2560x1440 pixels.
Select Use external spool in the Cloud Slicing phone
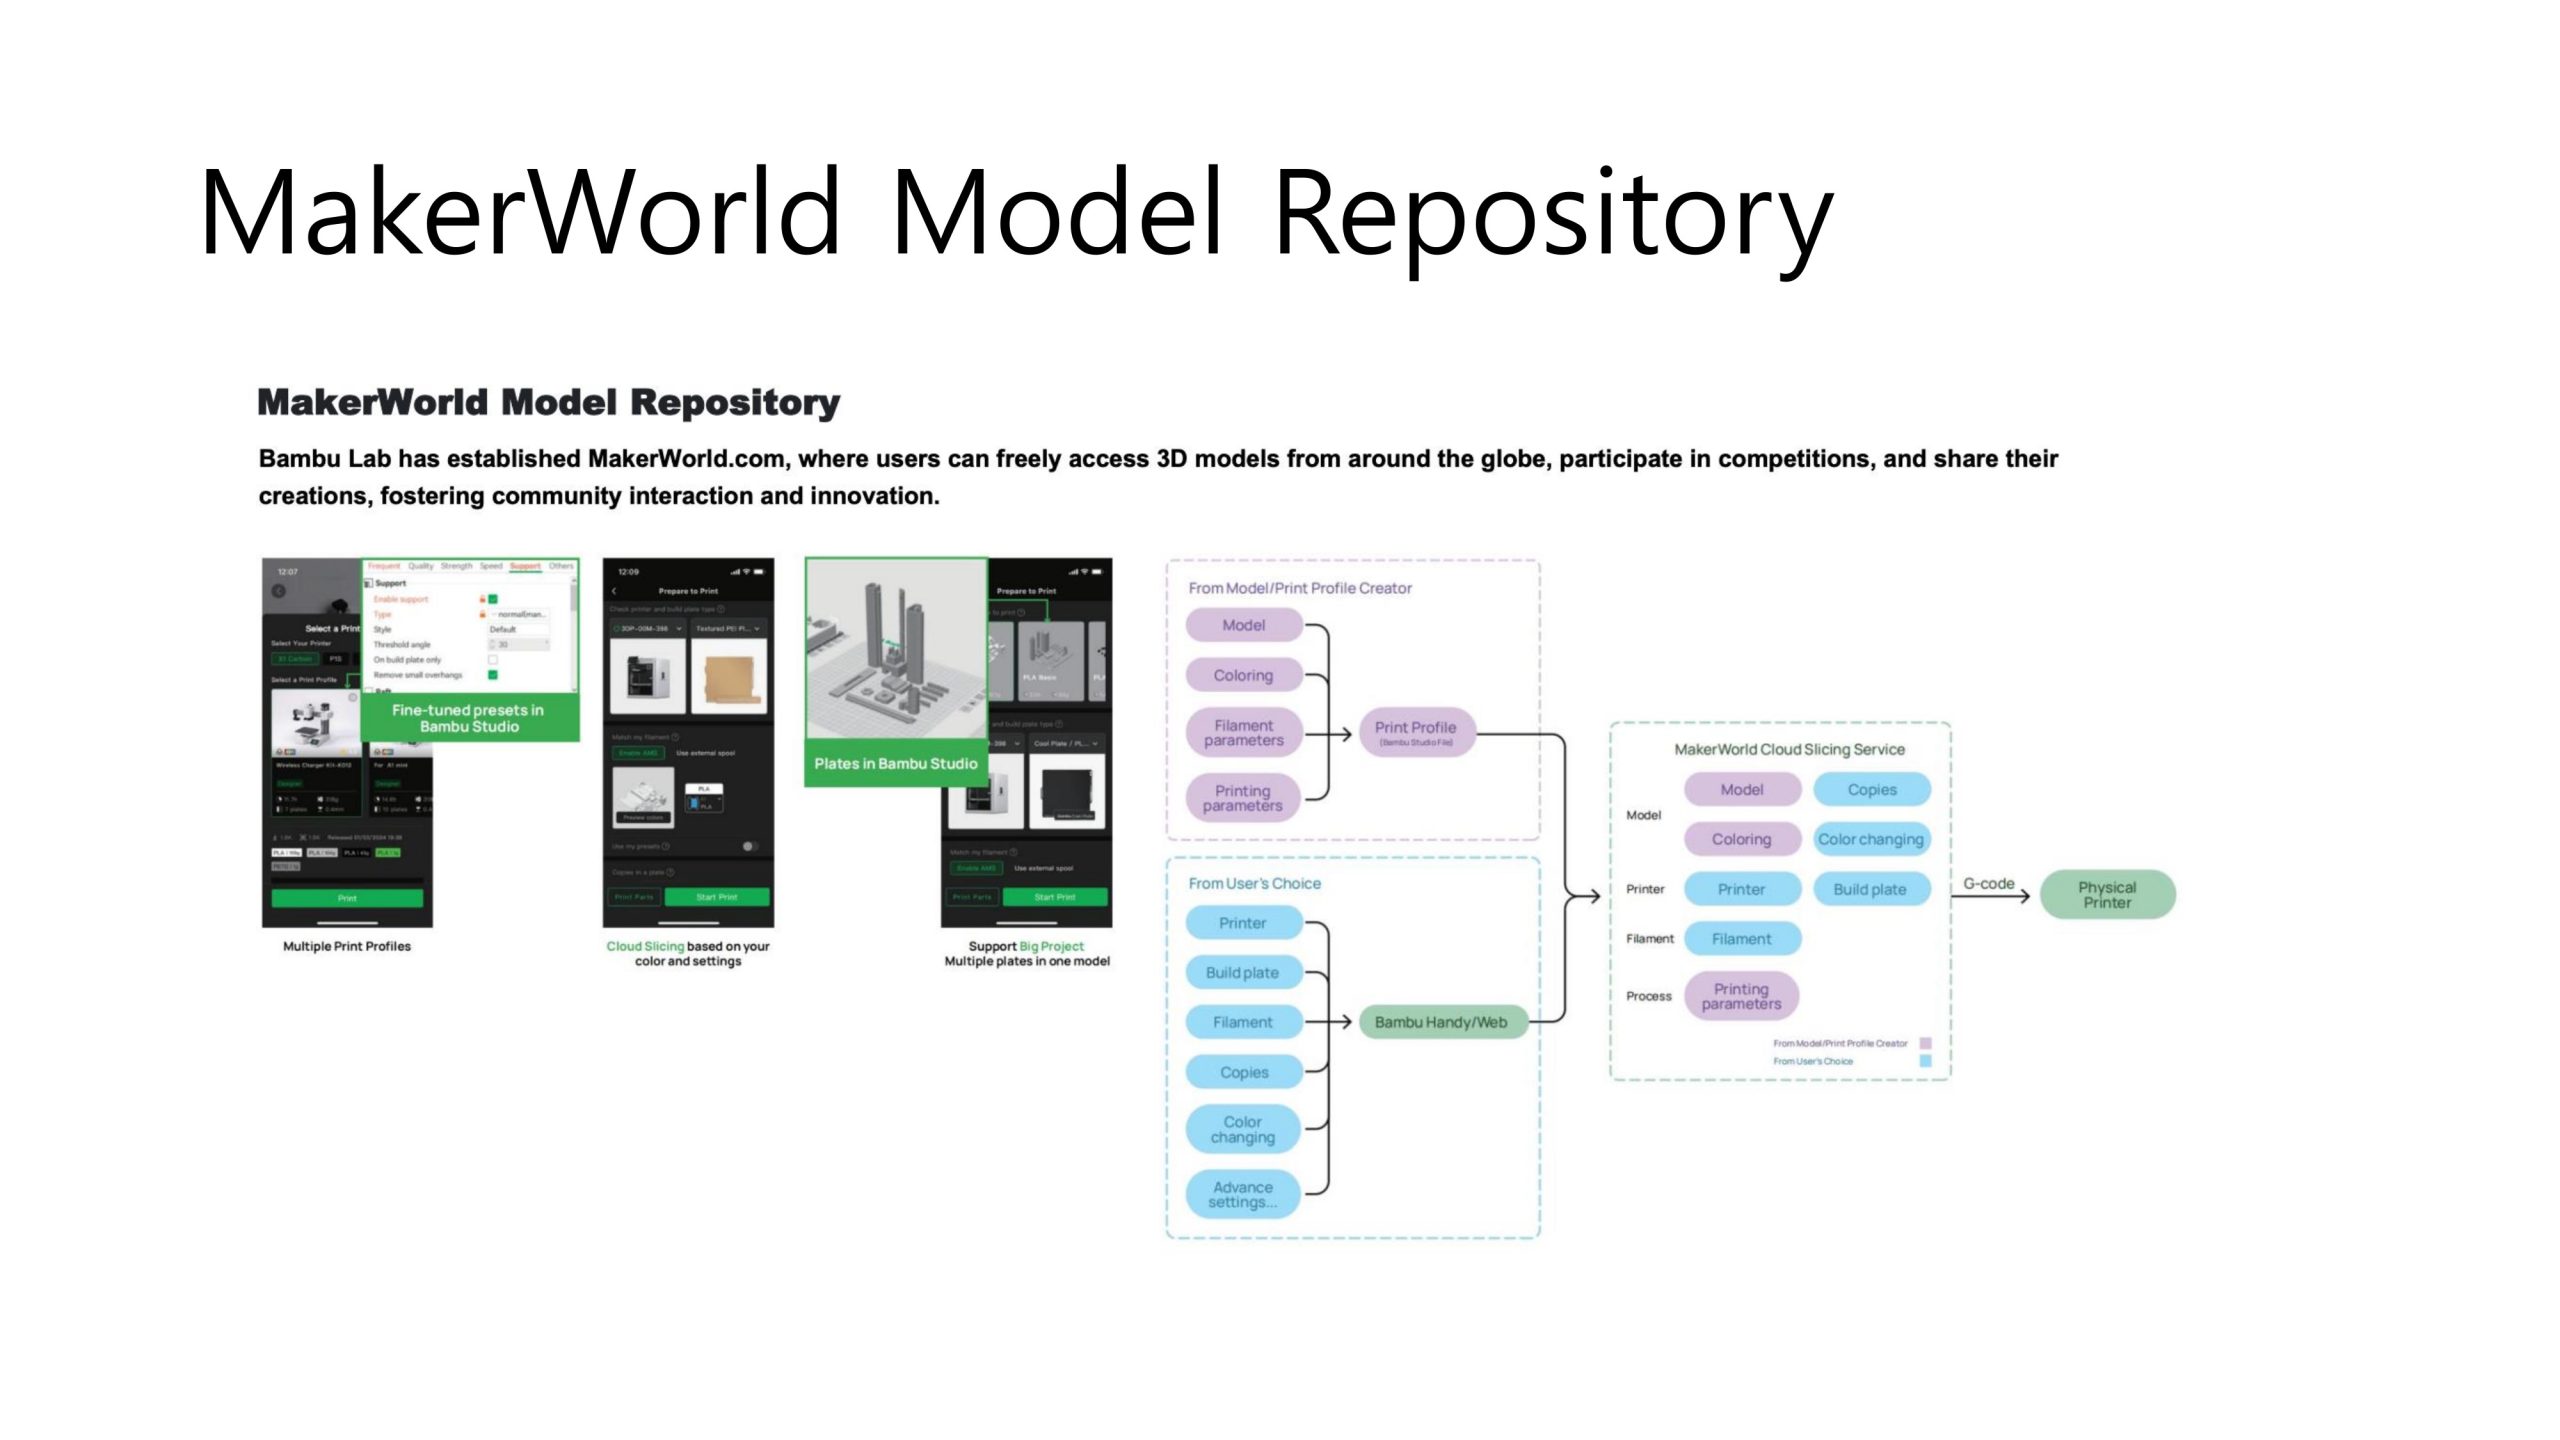click(706, 753)
